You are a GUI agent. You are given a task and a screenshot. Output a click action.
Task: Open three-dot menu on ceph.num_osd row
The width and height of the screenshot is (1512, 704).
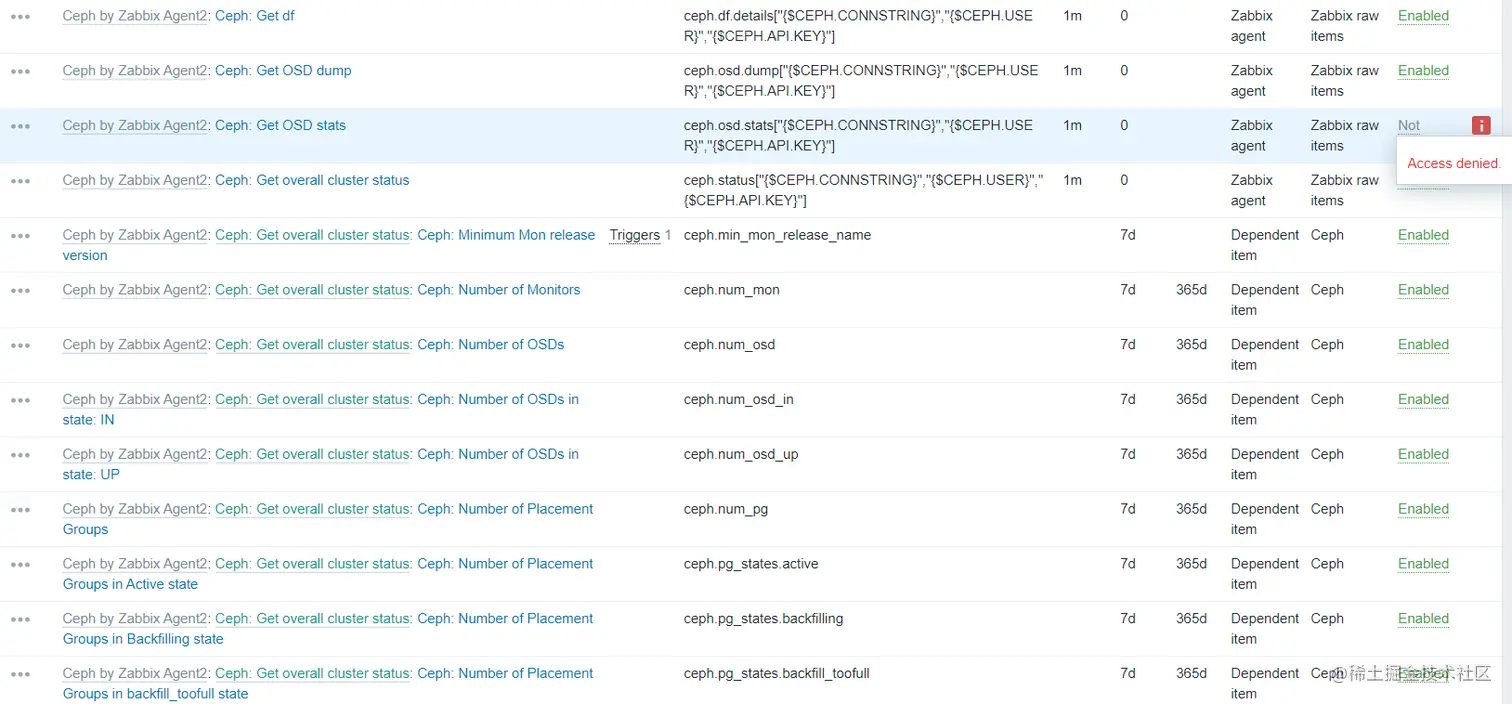point(21,345)
